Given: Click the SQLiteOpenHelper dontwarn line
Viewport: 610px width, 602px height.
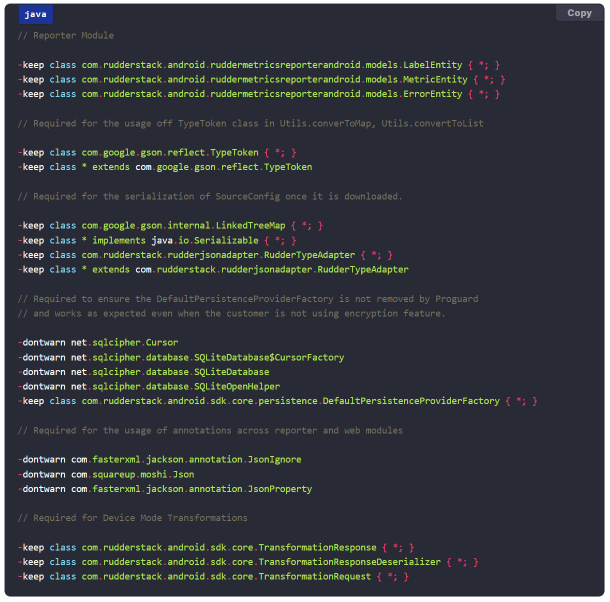Looking at the screenshot, I should pos(149,386).
